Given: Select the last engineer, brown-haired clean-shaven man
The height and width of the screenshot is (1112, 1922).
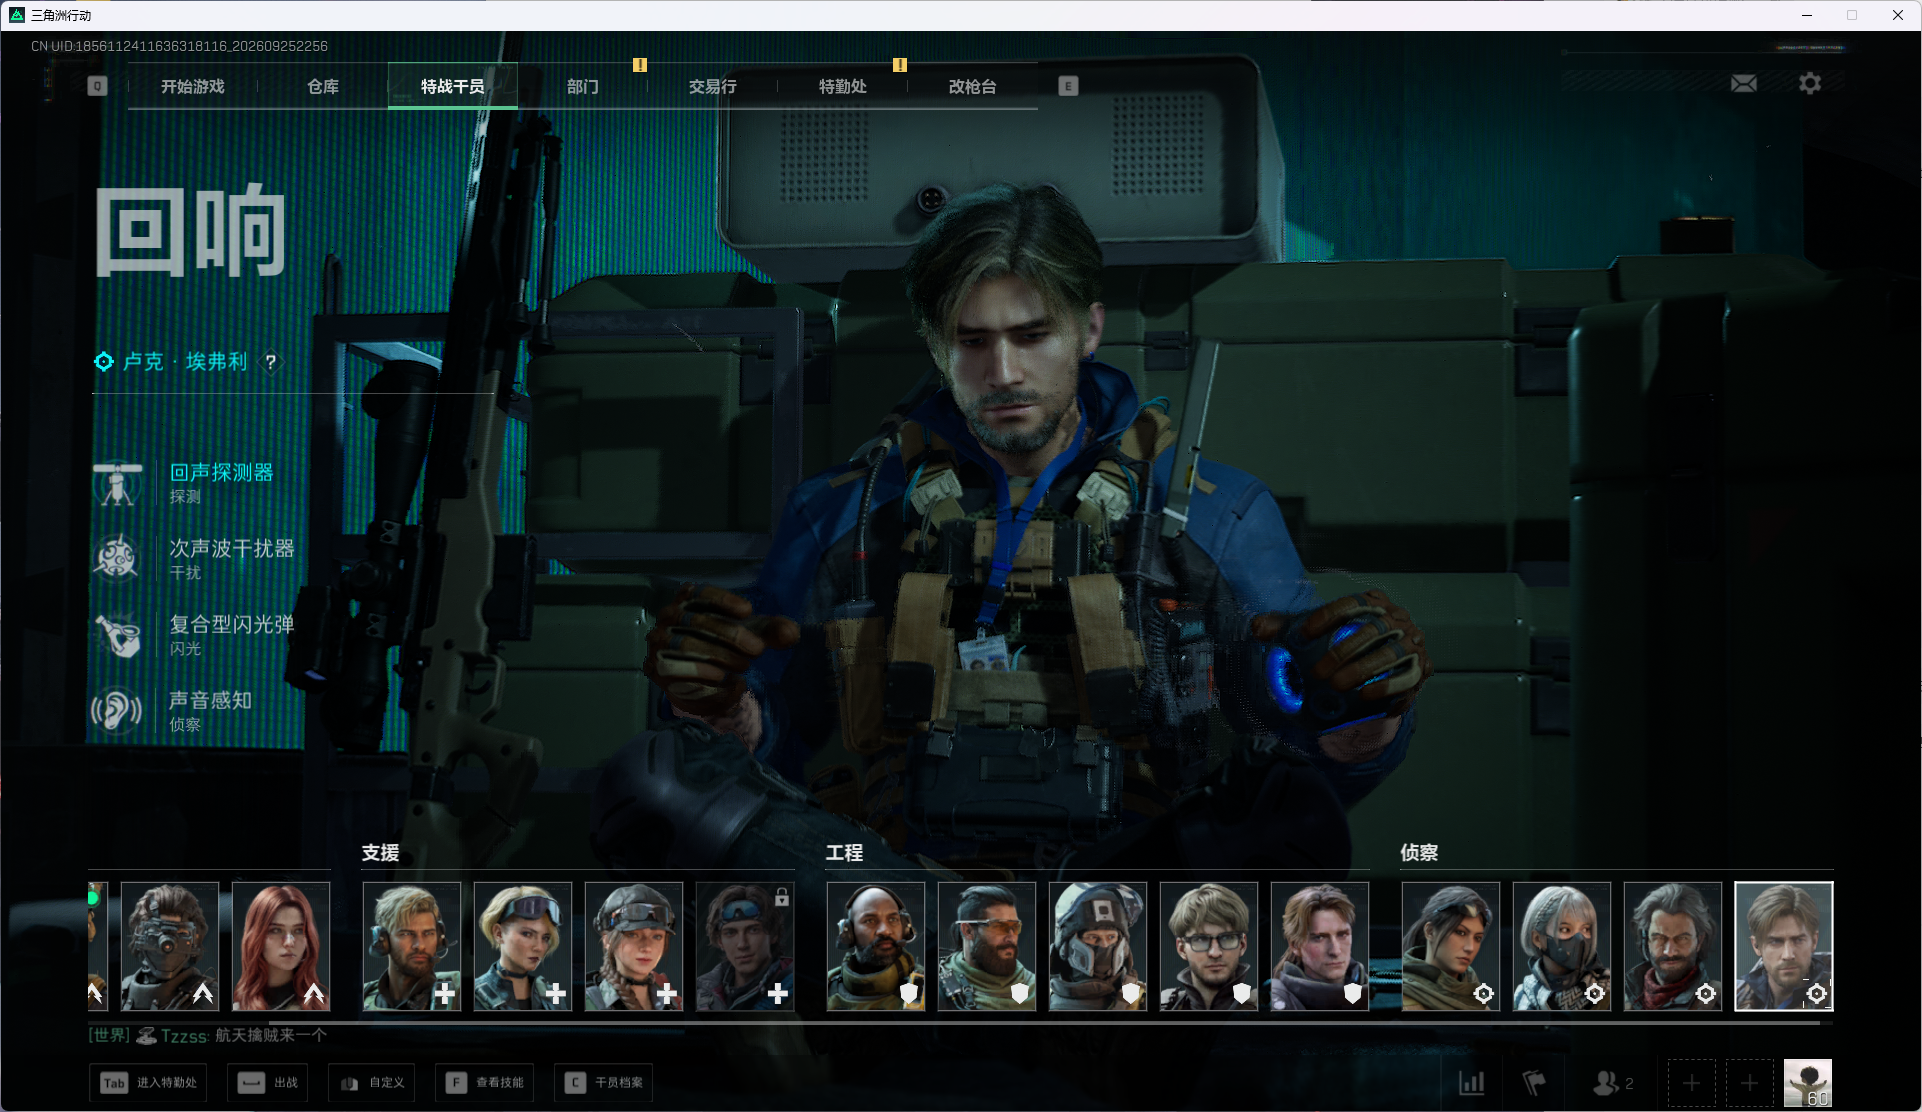Looking at the screenshot, I should point(1320,946).
